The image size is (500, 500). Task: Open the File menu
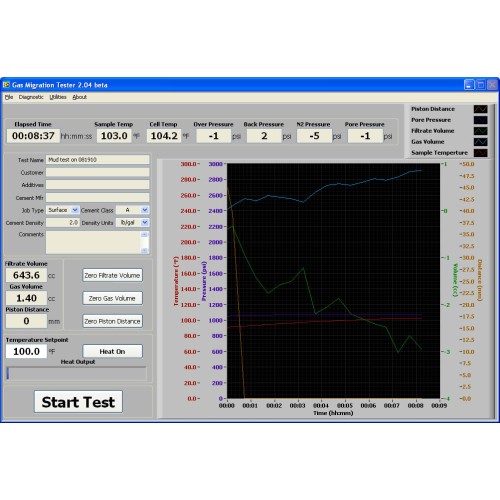point(9,97)
